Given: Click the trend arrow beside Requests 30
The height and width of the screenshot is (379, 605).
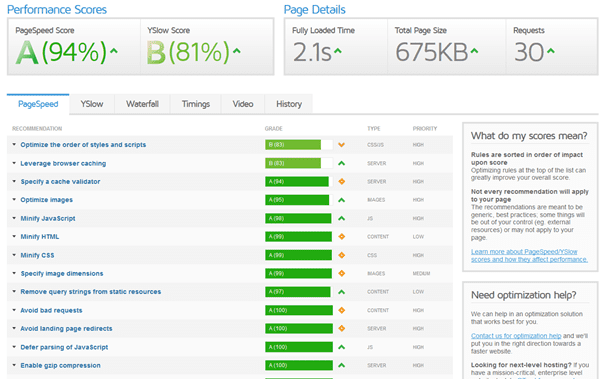Looking at the screenshot, I should pos(551,51).
